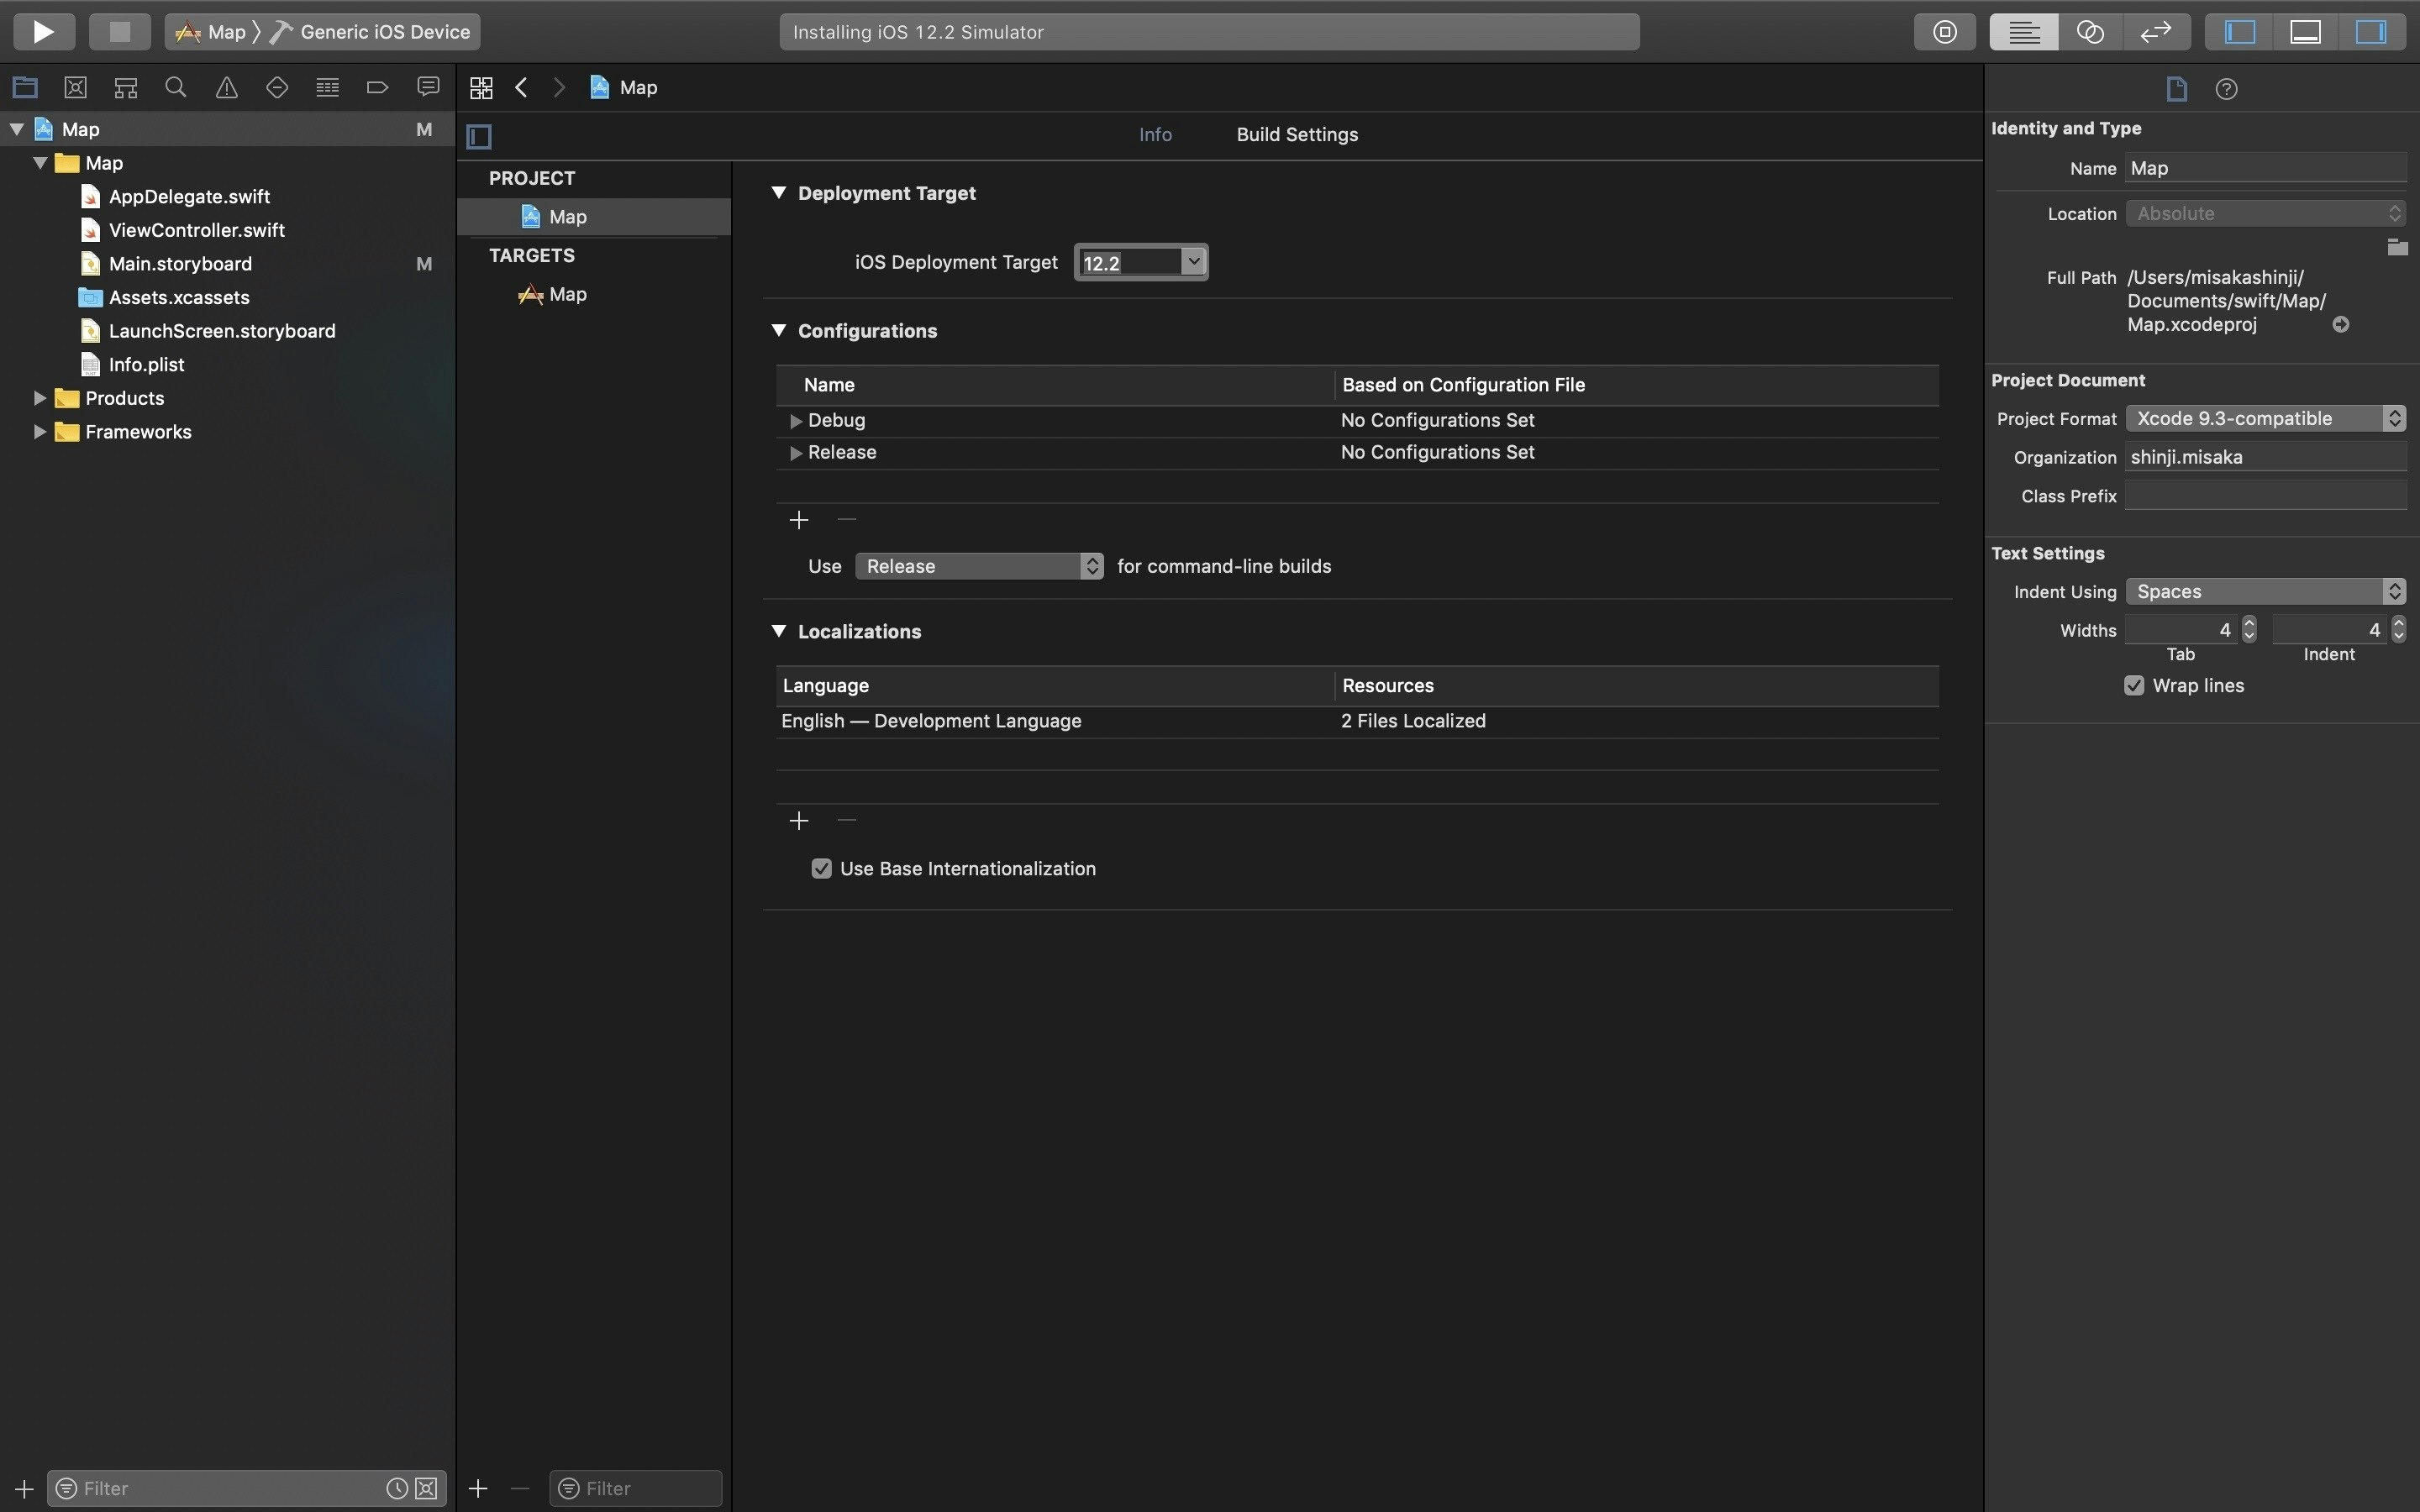Add a new target with plus
This screenshot has height=1512, width=2420.
pos(478,1488)
